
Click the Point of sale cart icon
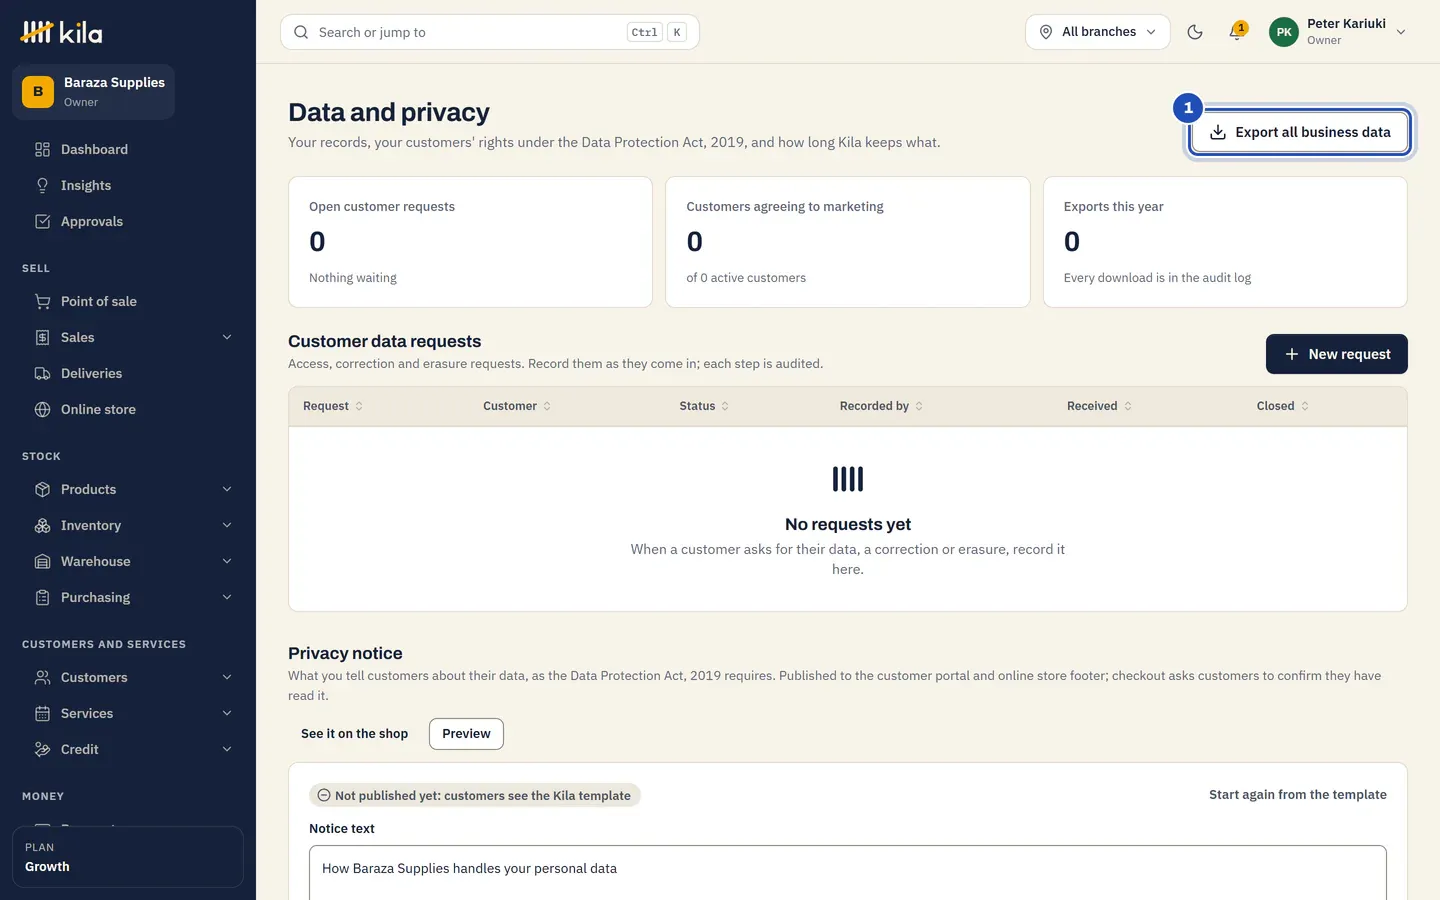point(42,301)
